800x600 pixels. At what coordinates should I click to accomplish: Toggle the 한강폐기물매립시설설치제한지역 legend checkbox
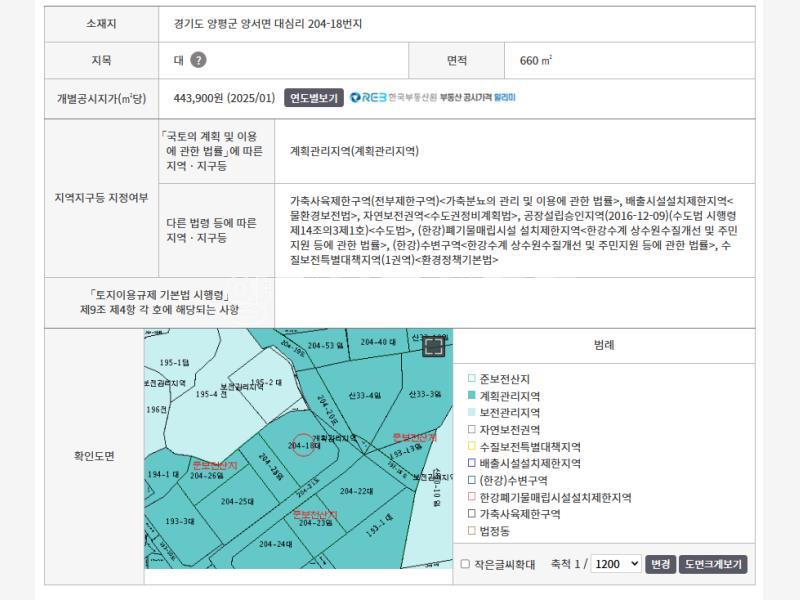point(471,496)
